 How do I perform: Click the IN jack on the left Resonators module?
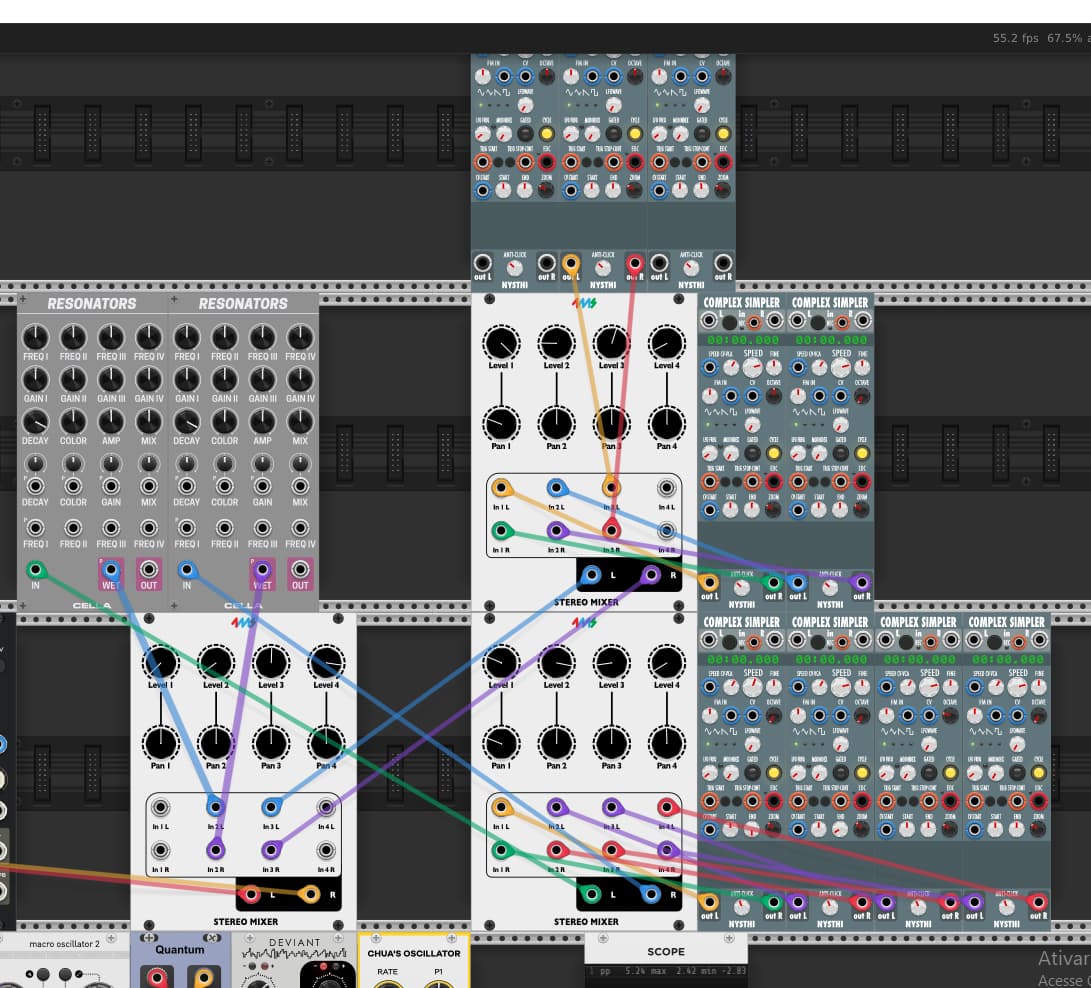(36, 571)
